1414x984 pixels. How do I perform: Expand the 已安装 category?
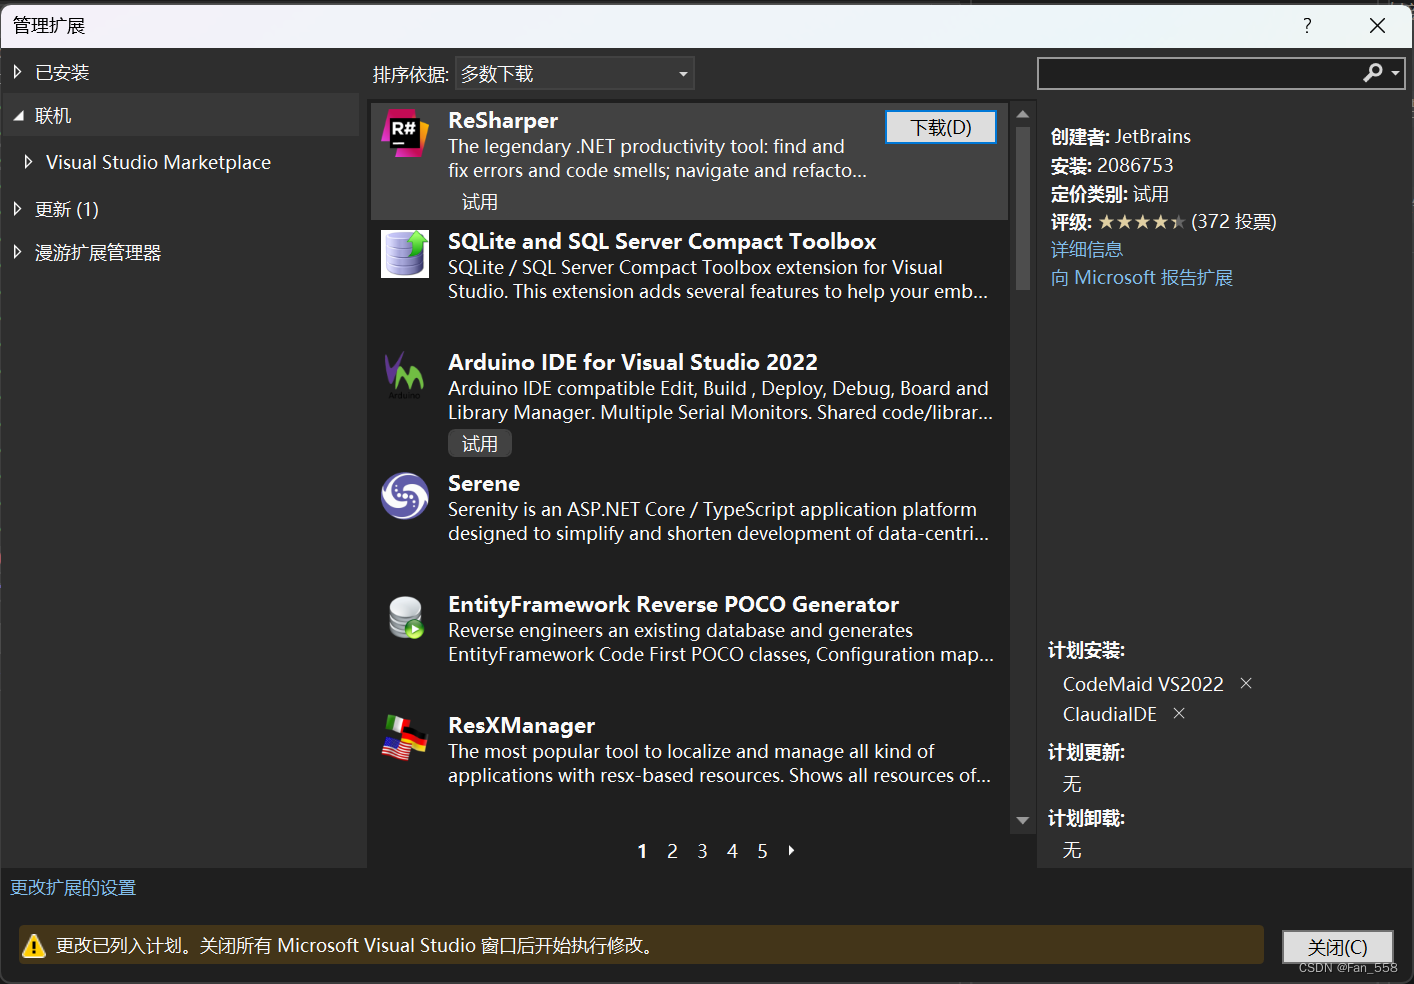tap(17, 72)
